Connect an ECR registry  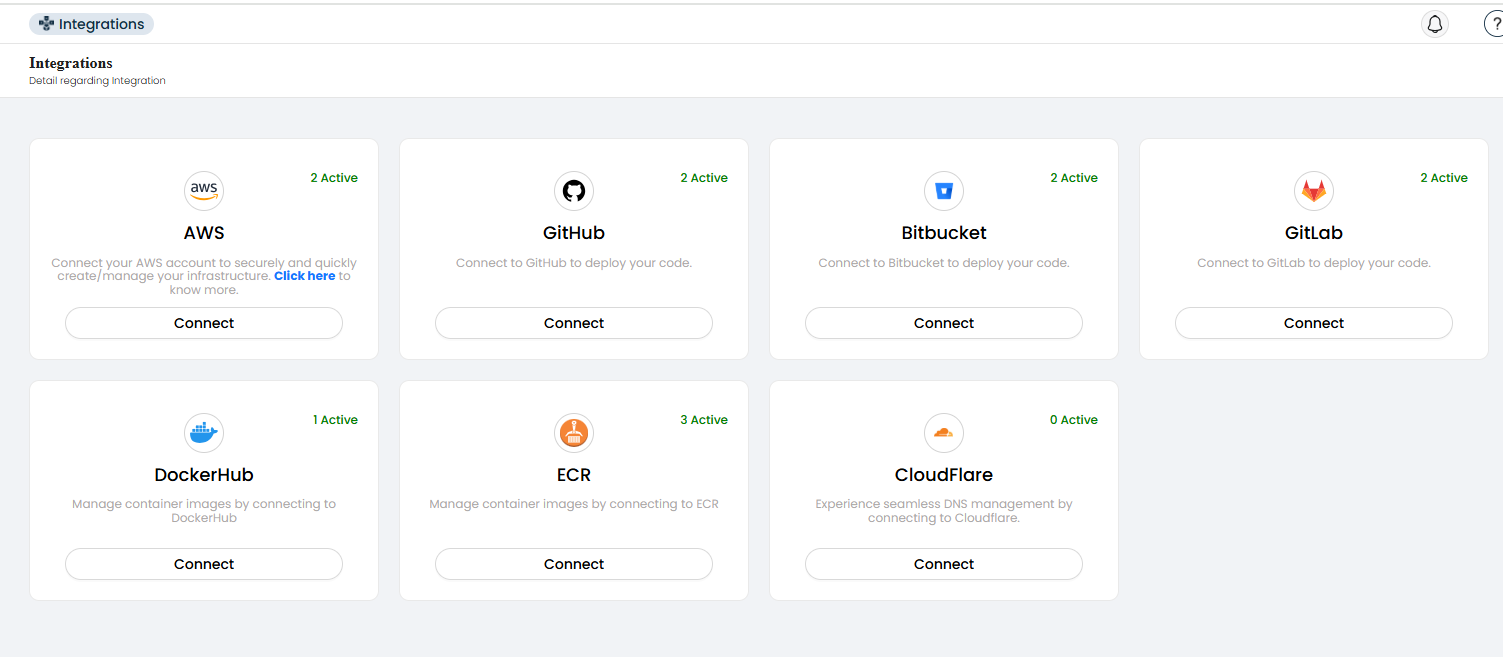click(574, 564)
